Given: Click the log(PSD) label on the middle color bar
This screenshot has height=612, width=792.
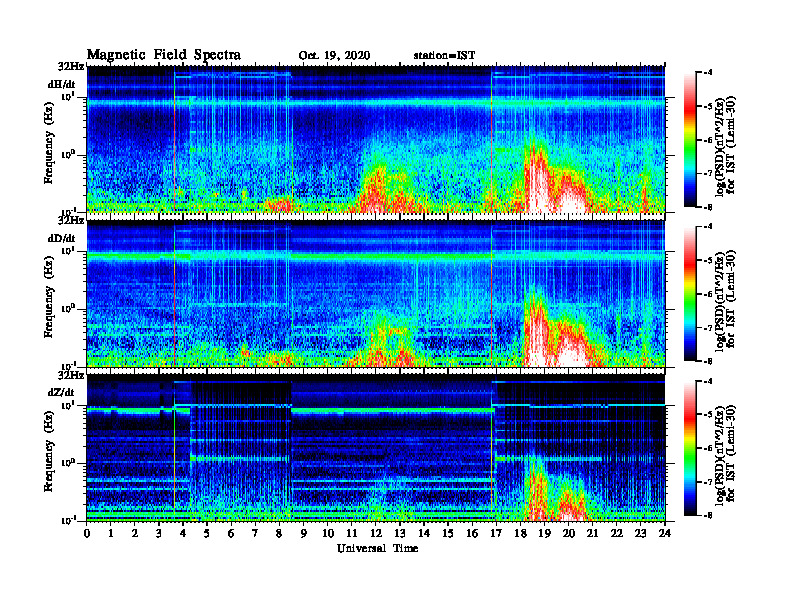Looking at the screenshot, I should click(x=725, y=299).
